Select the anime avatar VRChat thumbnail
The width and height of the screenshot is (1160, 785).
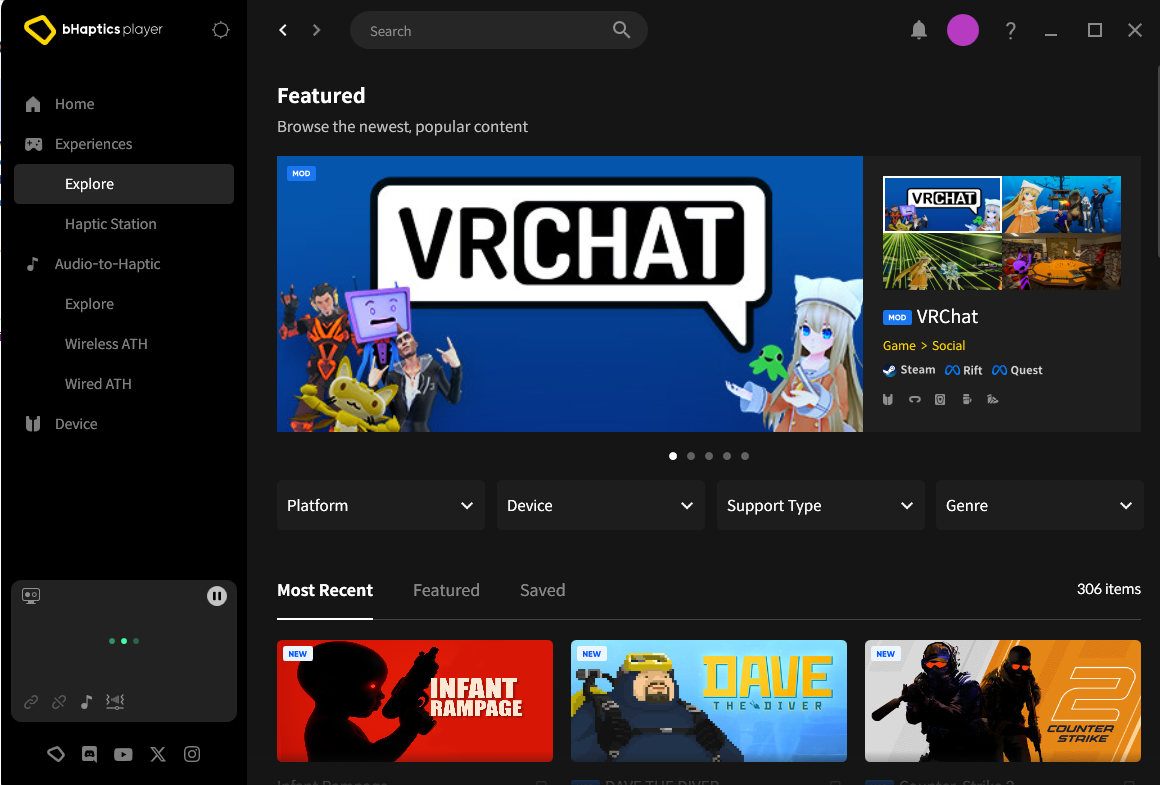point(1062,204)
